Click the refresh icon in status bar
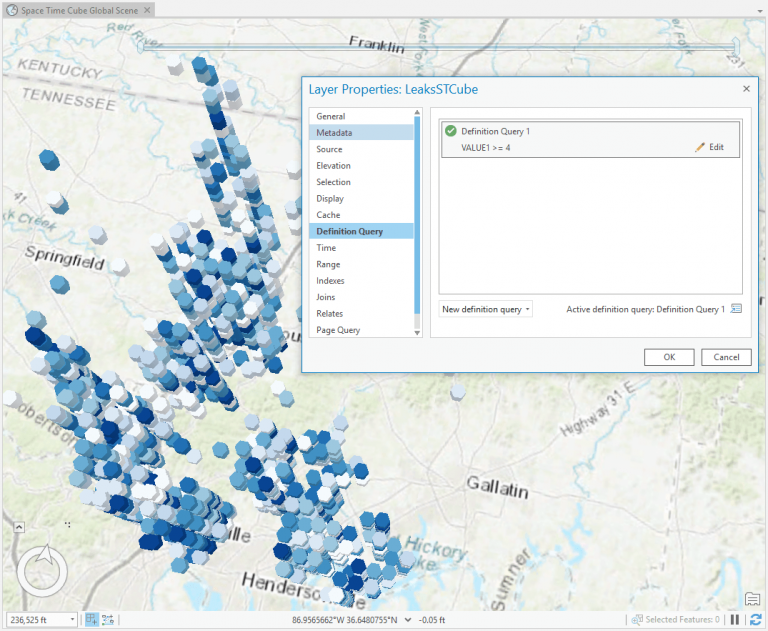This screenshot has height=631, width=768. (x=756, y=620)
